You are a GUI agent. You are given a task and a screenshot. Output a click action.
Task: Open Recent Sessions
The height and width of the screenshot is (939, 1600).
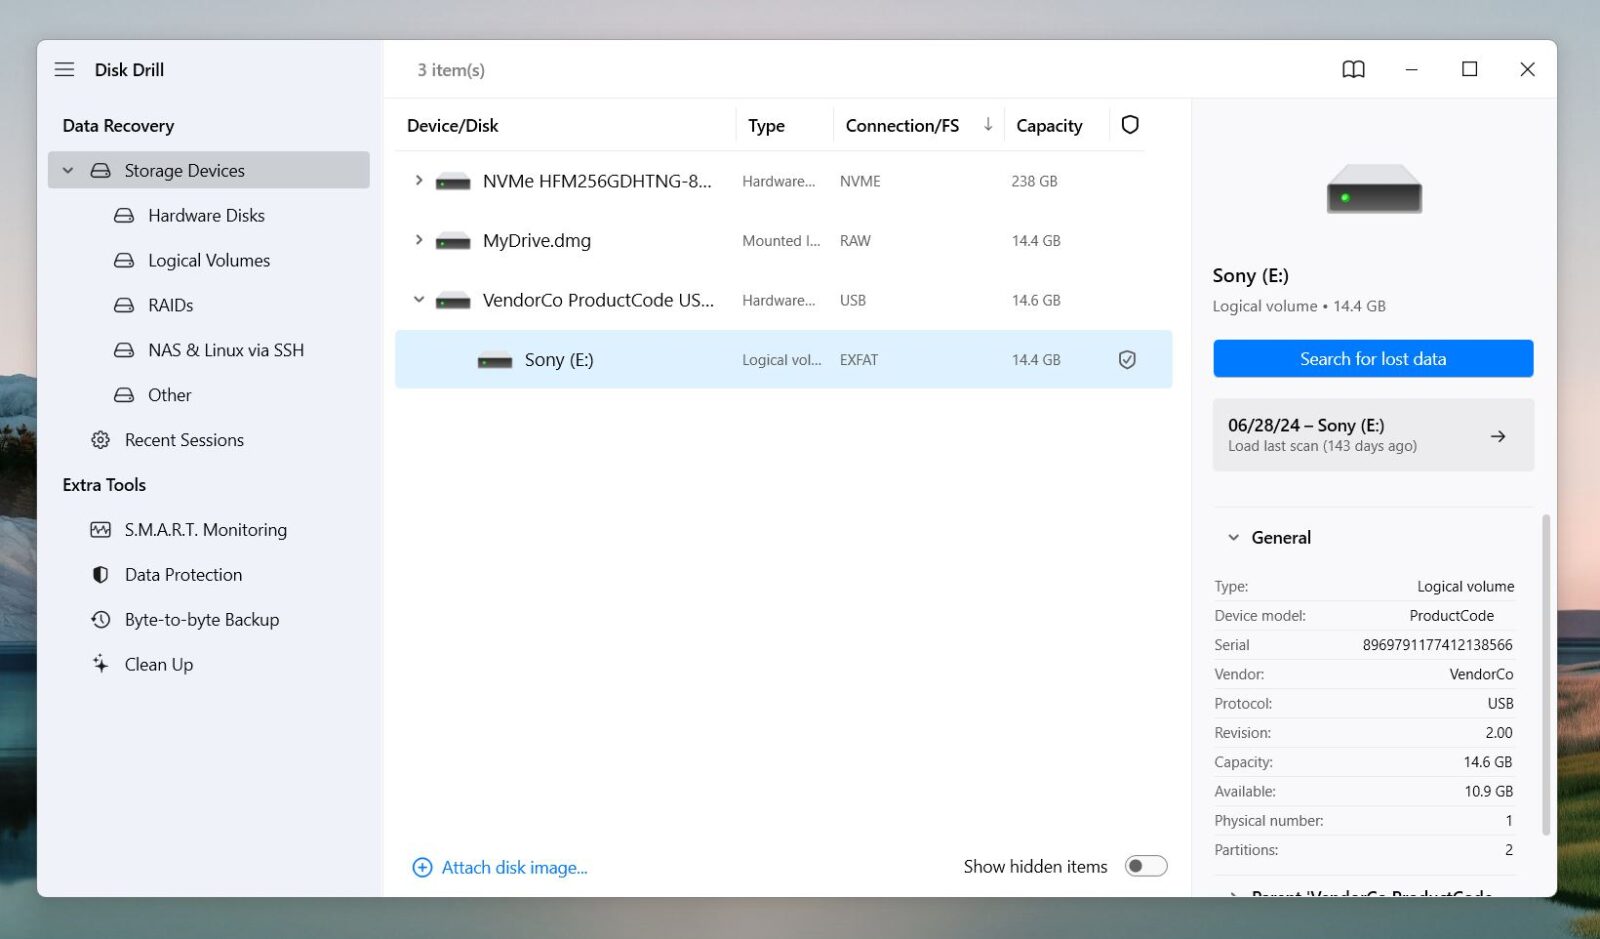pyautogui.click(x=183, y=440)
